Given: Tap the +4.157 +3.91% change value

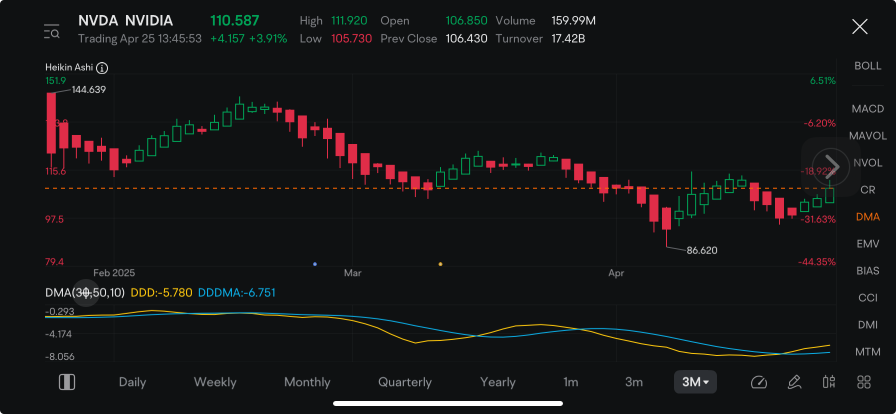Looking at the screenshot, I should tap(249, 39).
